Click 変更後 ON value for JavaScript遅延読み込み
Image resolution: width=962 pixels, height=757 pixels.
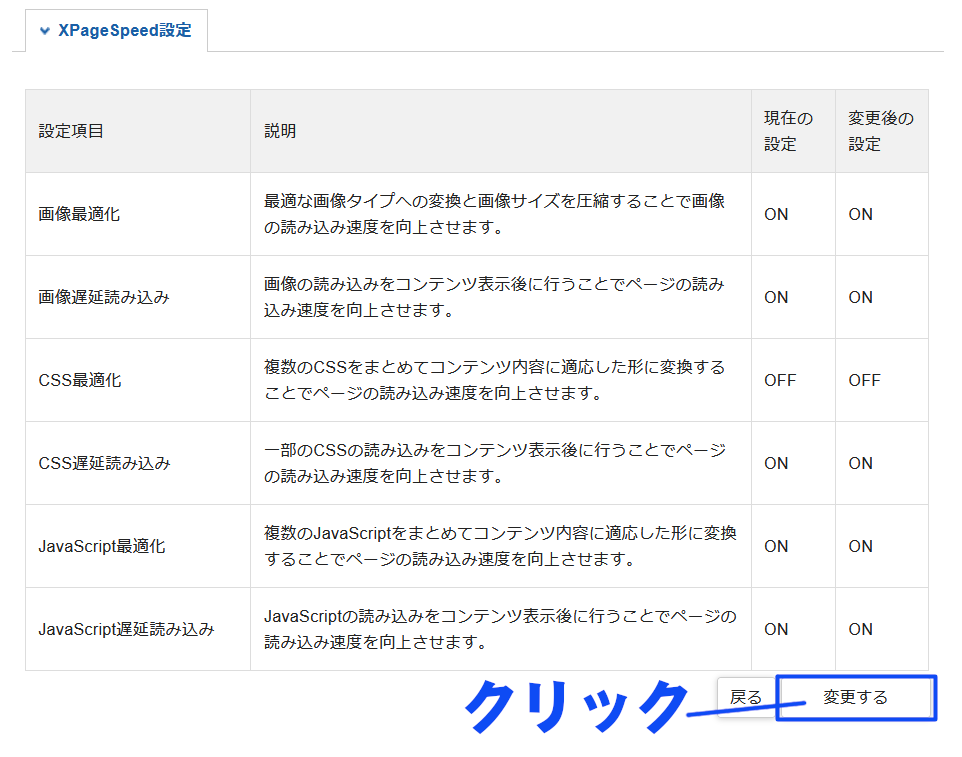coord(861,629)
